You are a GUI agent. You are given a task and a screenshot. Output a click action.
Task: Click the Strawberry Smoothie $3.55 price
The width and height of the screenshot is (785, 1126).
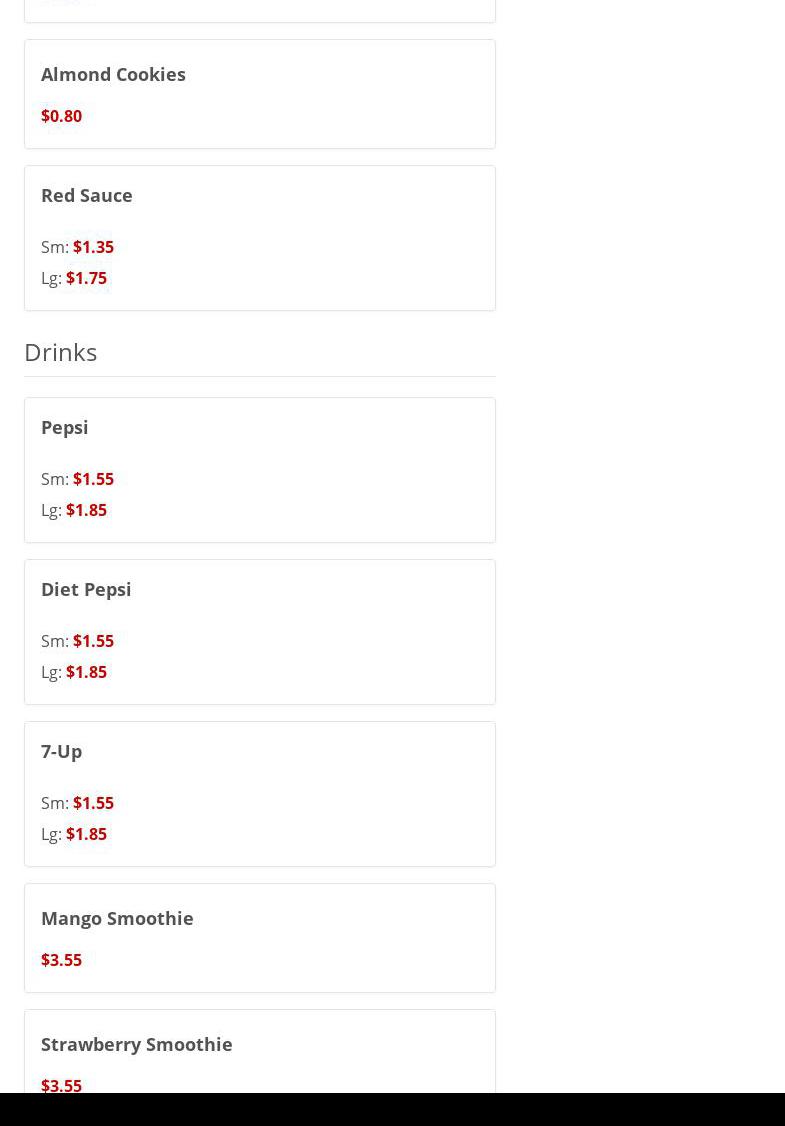(x=61, y=1086)
